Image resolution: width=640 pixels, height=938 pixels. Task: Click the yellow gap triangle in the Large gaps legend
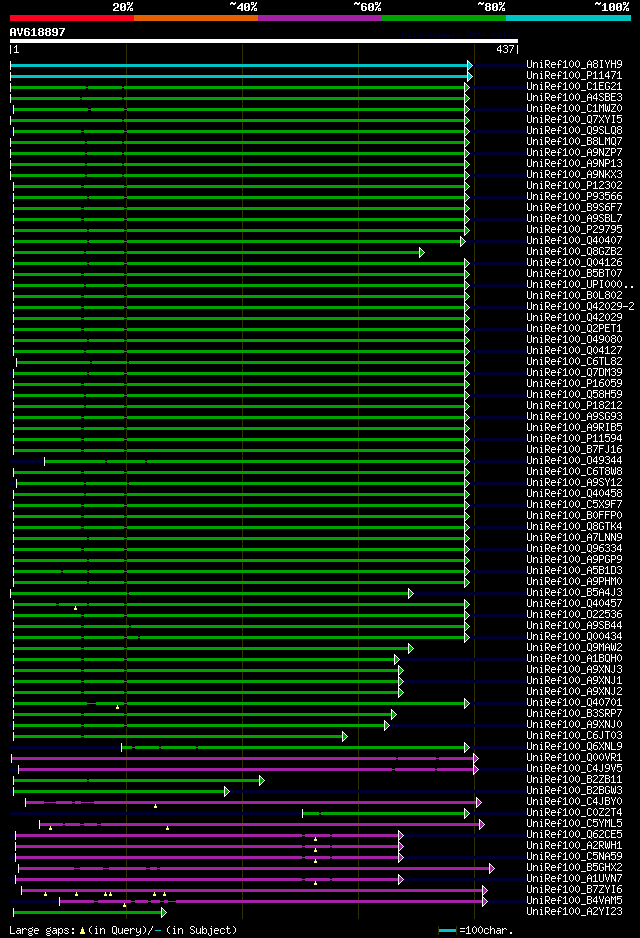pyautogui.click(x=82, y=931)
